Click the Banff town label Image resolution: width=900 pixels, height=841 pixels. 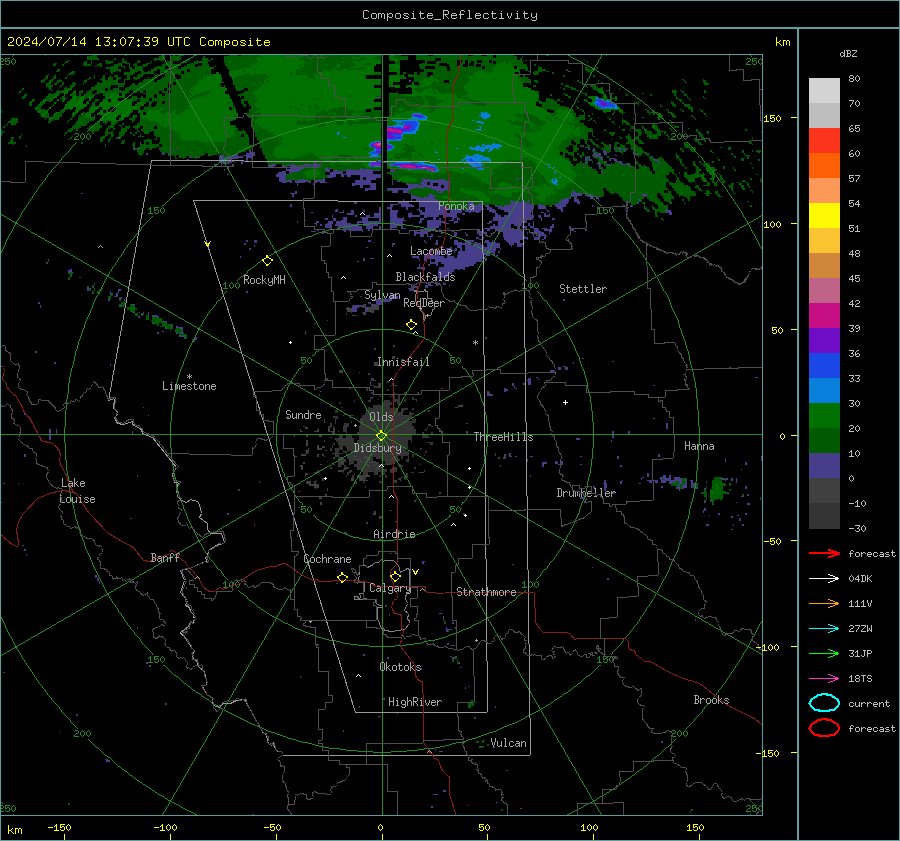coord(165,557)
